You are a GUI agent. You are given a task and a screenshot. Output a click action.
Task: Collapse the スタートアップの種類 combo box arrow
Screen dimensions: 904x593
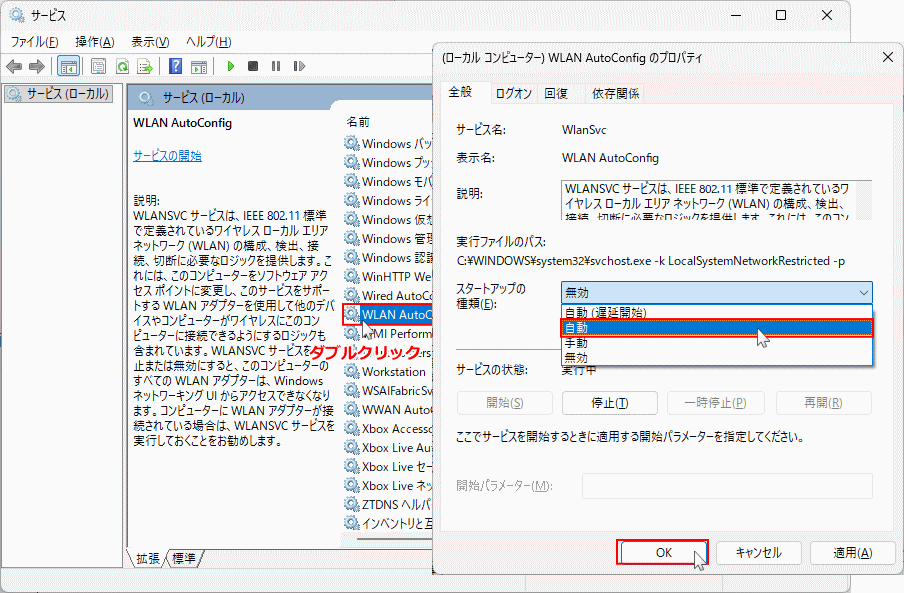pyautogui.click(x=864, y=293)
